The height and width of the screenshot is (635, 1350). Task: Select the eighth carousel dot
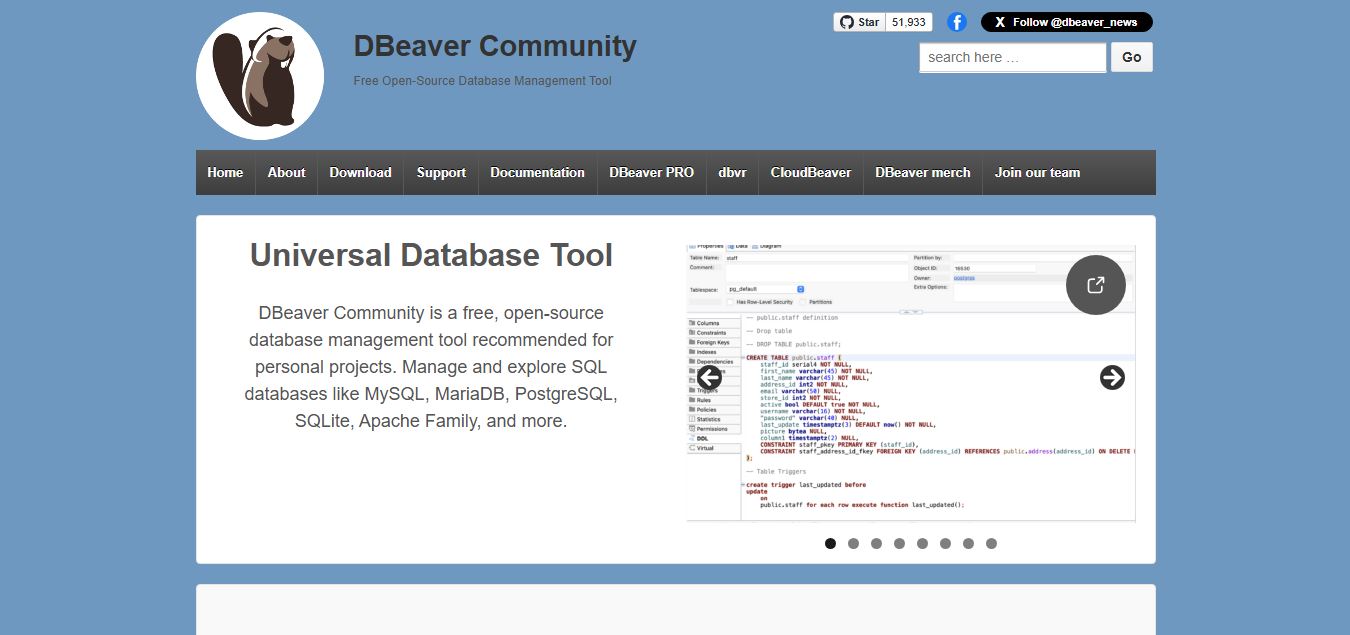991,544
